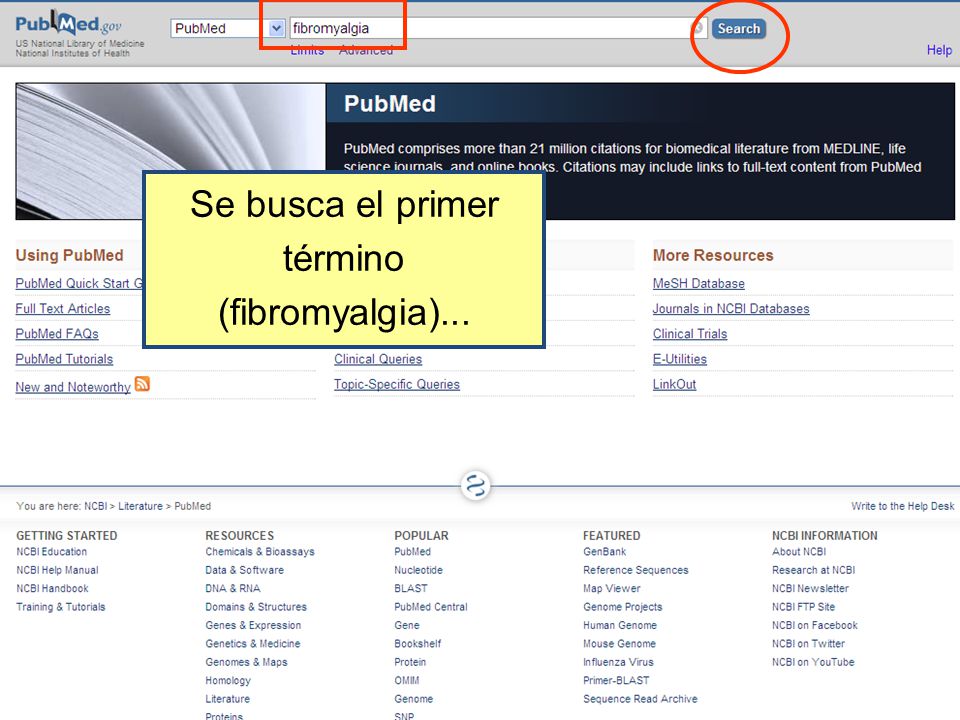Open GenBank footer link
The height and width of the screenshot is (720, 960).
pyautogui.click(x=604, y=552)
